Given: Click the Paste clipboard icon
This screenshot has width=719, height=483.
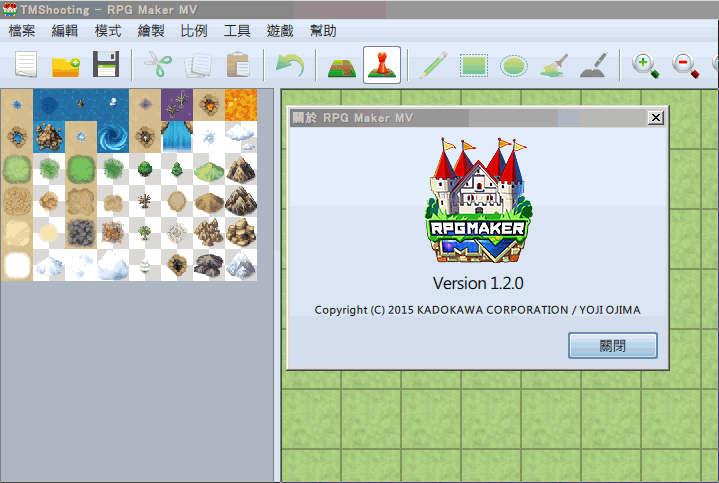Looking at the screenshot, I should (x=238, y=64).
